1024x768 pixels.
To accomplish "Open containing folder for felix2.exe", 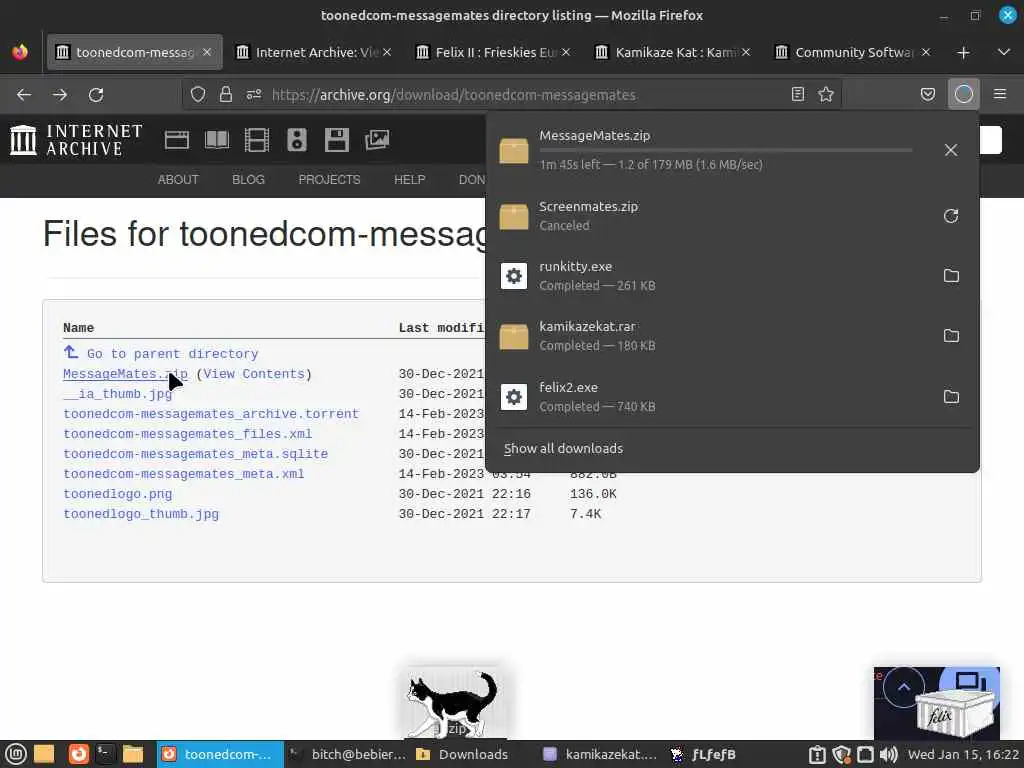I will (951, 396).
